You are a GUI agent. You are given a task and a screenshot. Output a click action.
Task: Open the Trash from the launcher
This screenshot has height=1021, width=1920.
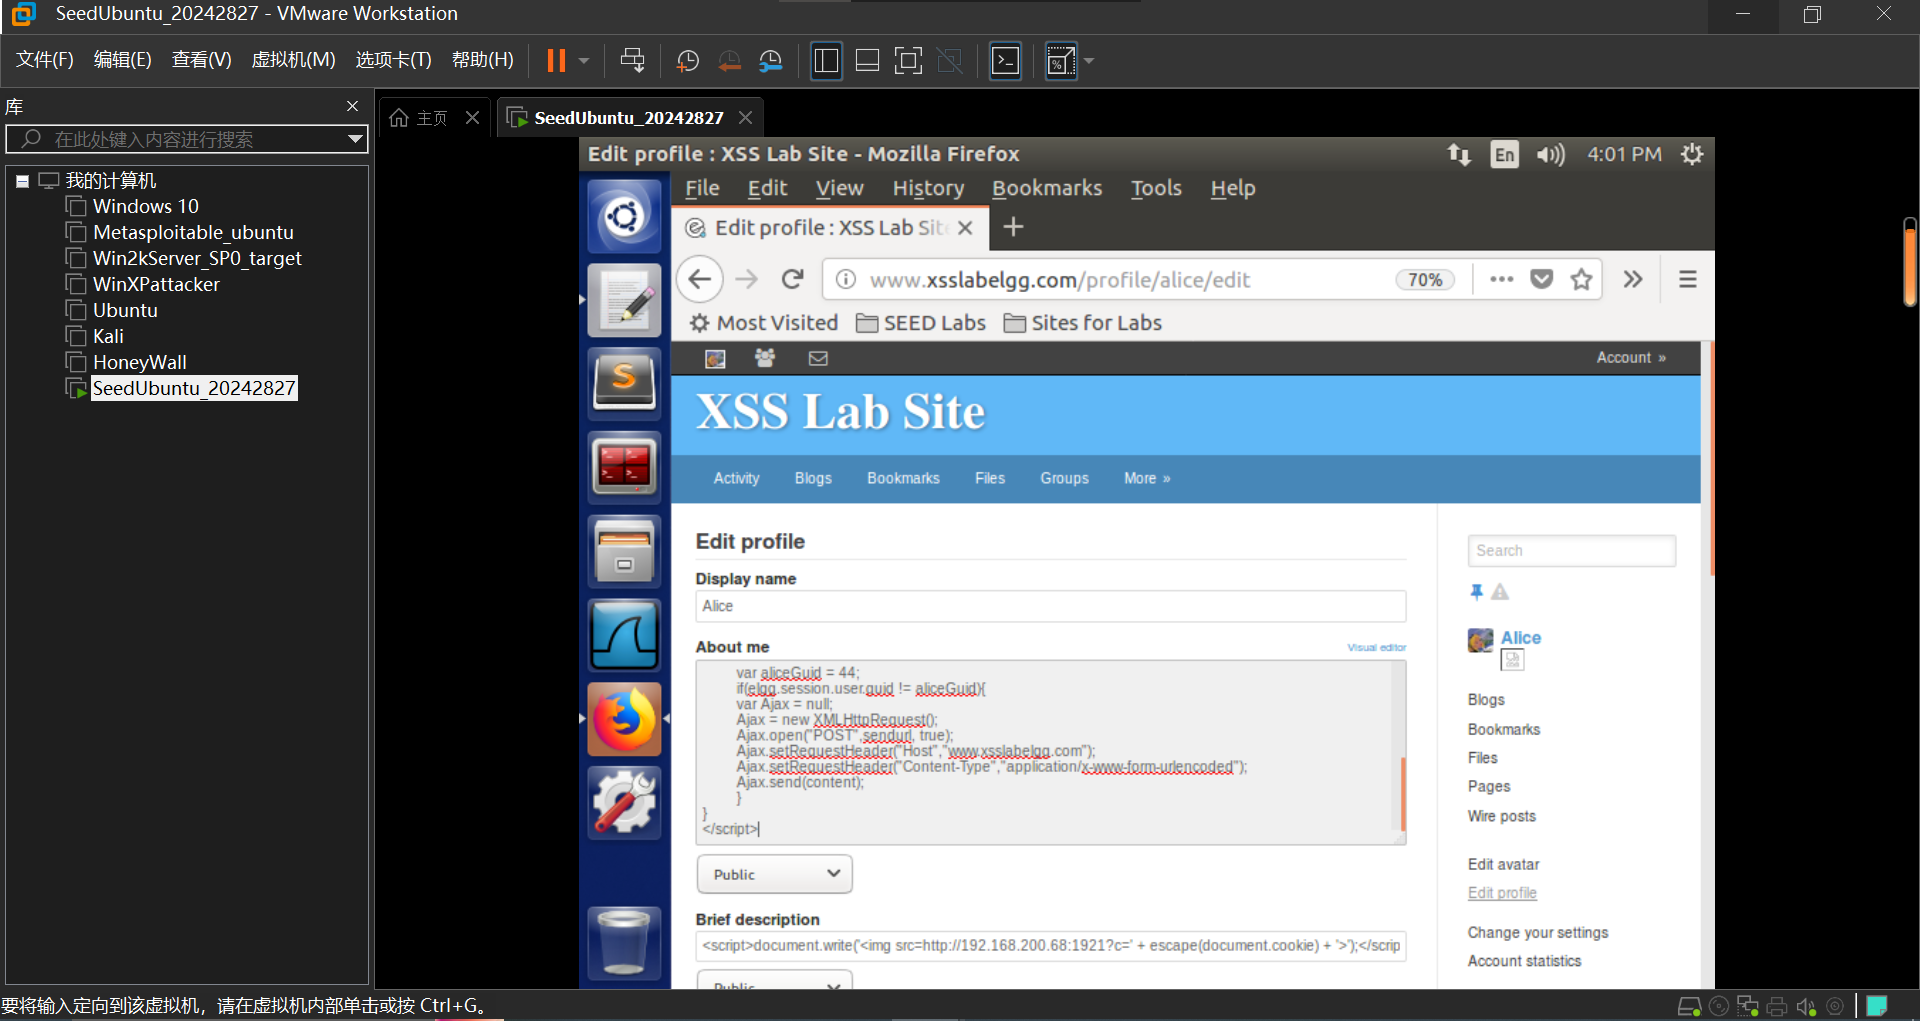coord(624,943)
